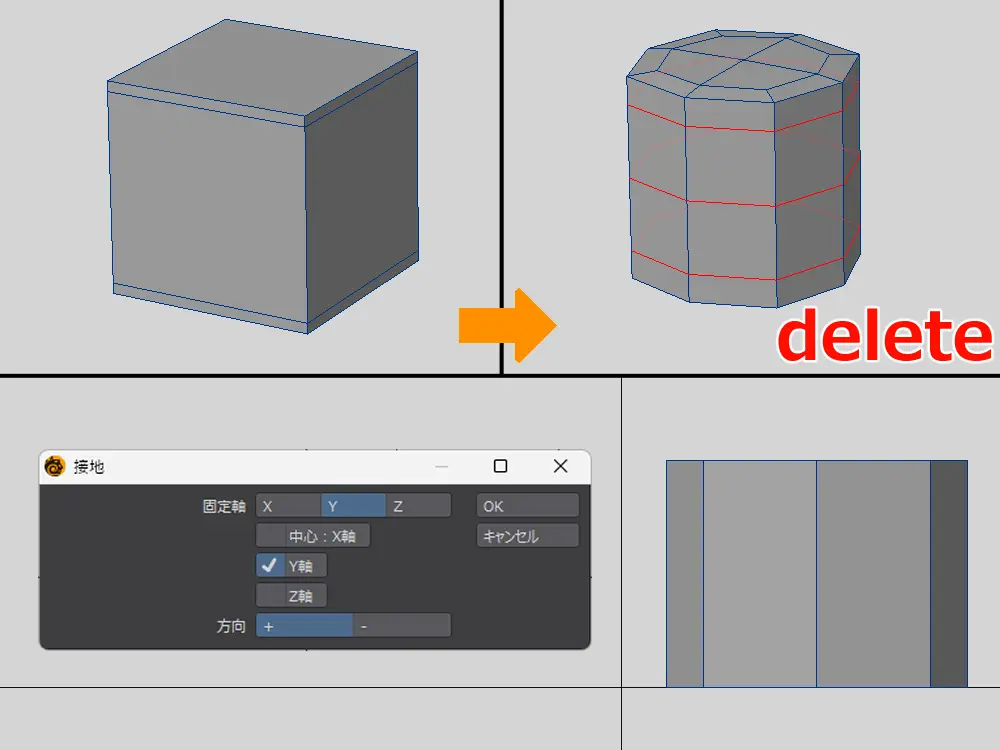Click the side-view model in the bottom-right viewport

point(816,573)
